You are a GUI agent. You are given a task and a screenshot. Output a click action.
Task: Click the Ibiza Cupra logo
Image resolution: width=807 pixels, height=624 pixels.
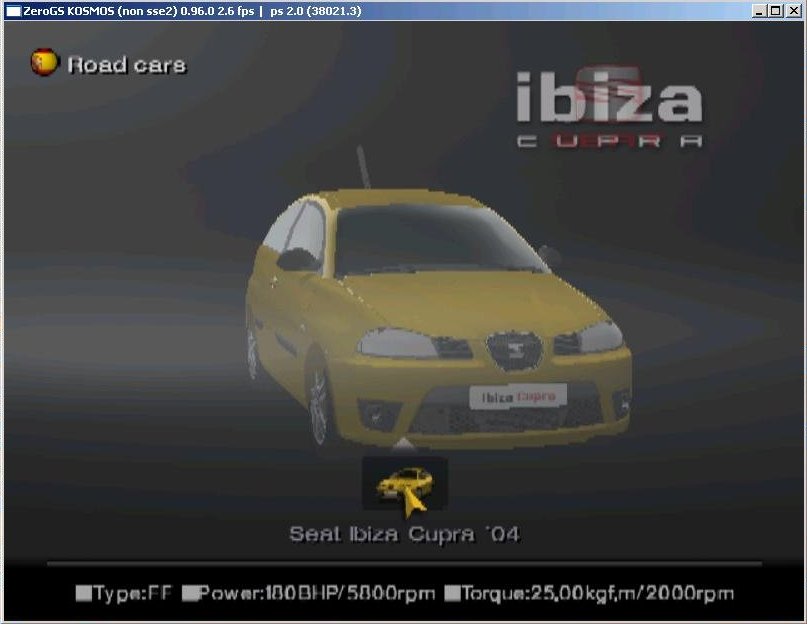(x=608, y=110)
